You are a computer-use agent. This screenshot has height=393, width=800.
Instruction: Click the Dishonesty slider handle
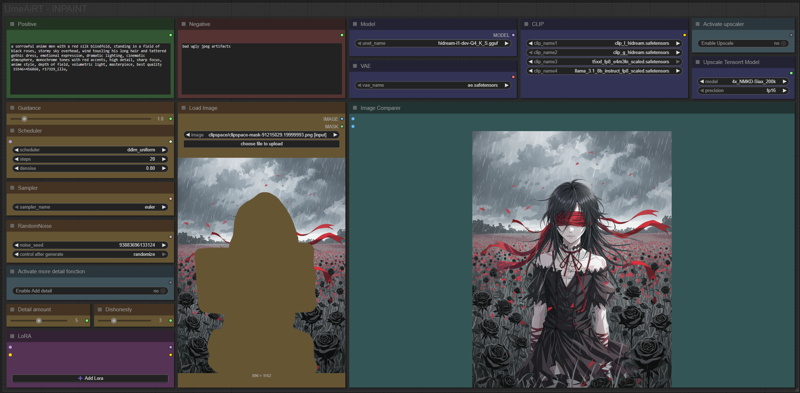113,321
